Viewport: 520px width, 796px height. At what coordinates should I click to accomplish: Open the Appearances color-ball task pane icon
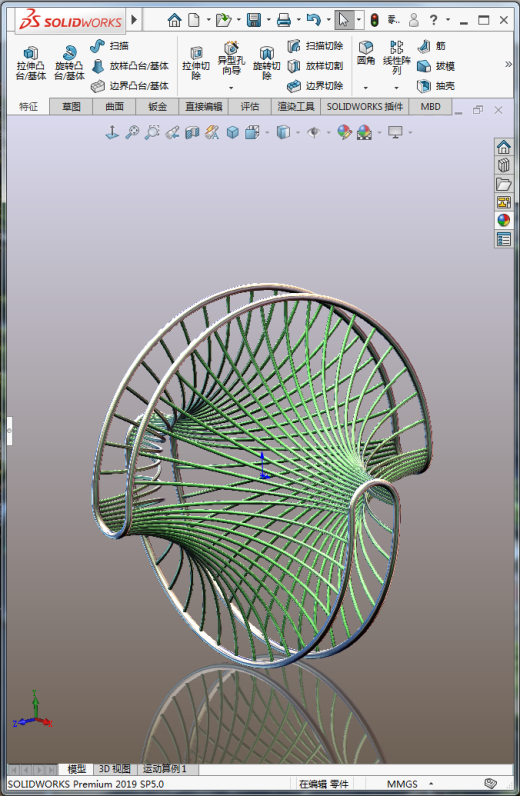point(503,220)
